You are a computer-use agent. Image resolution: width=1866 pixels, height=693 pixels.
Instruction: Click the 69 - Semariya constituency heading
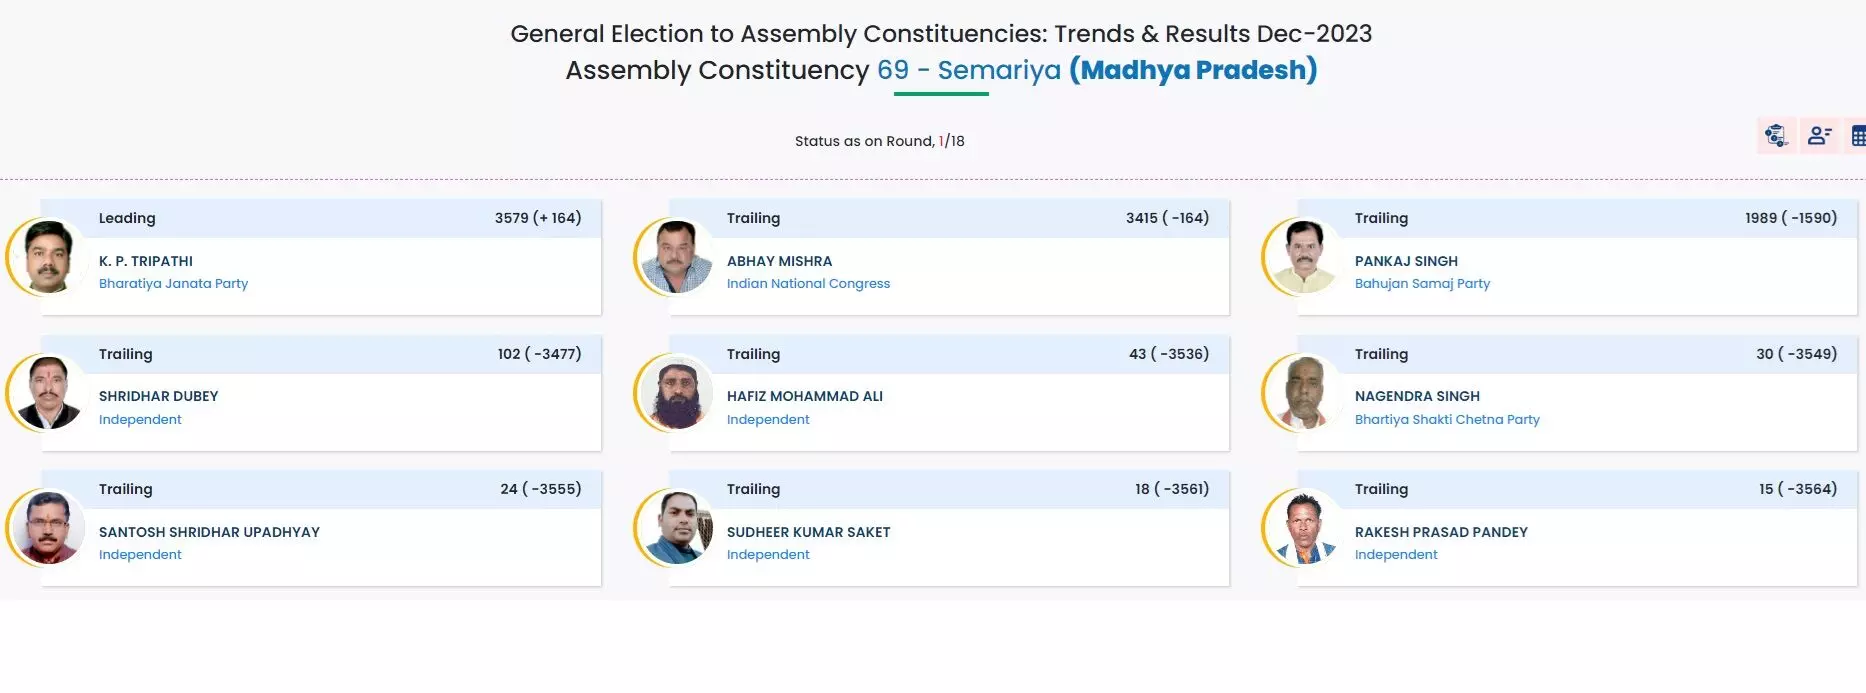click(968, 70)
